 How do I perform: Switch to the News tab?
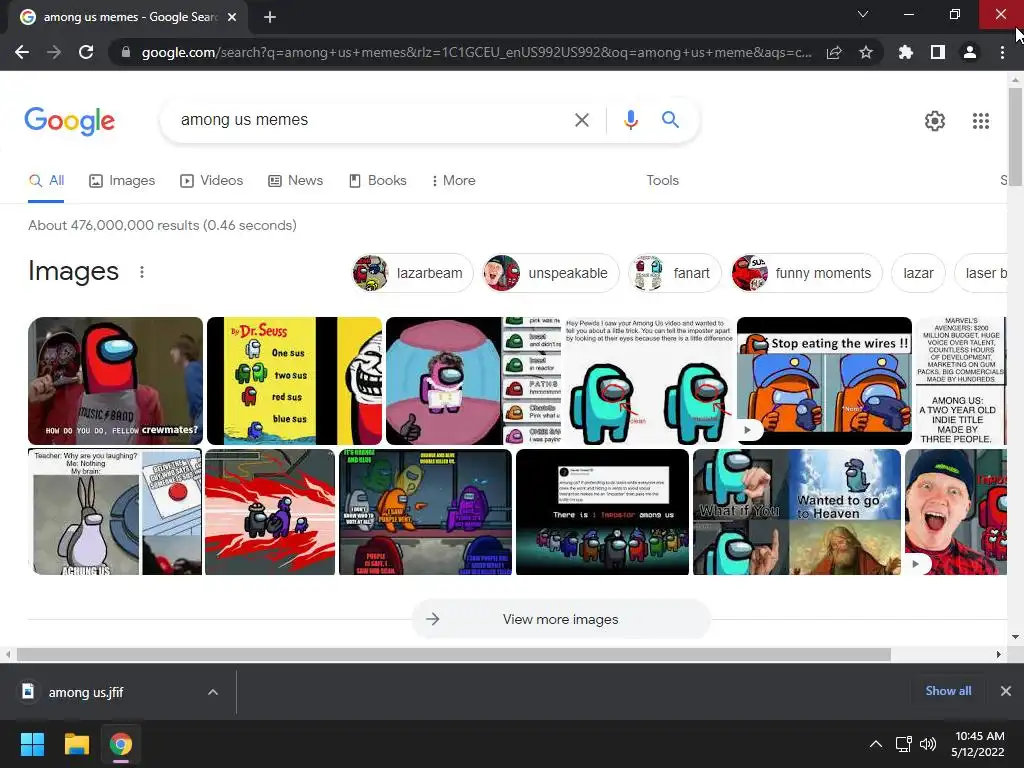pyautogui.click(x=296, y=181)
